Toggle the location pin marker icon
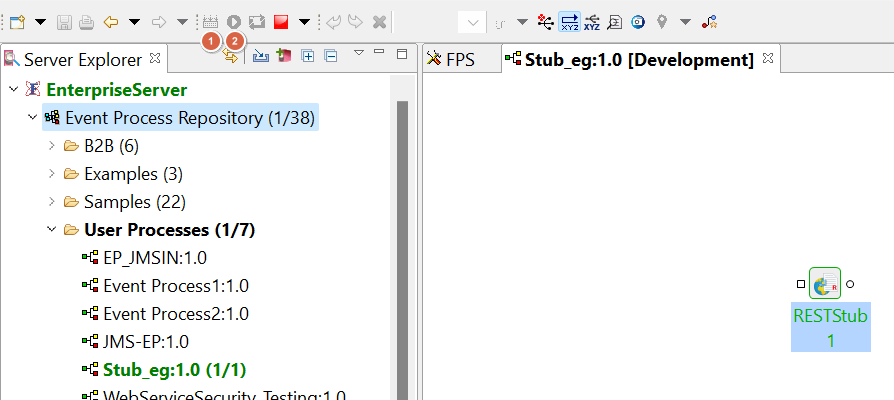 point(662,21)
